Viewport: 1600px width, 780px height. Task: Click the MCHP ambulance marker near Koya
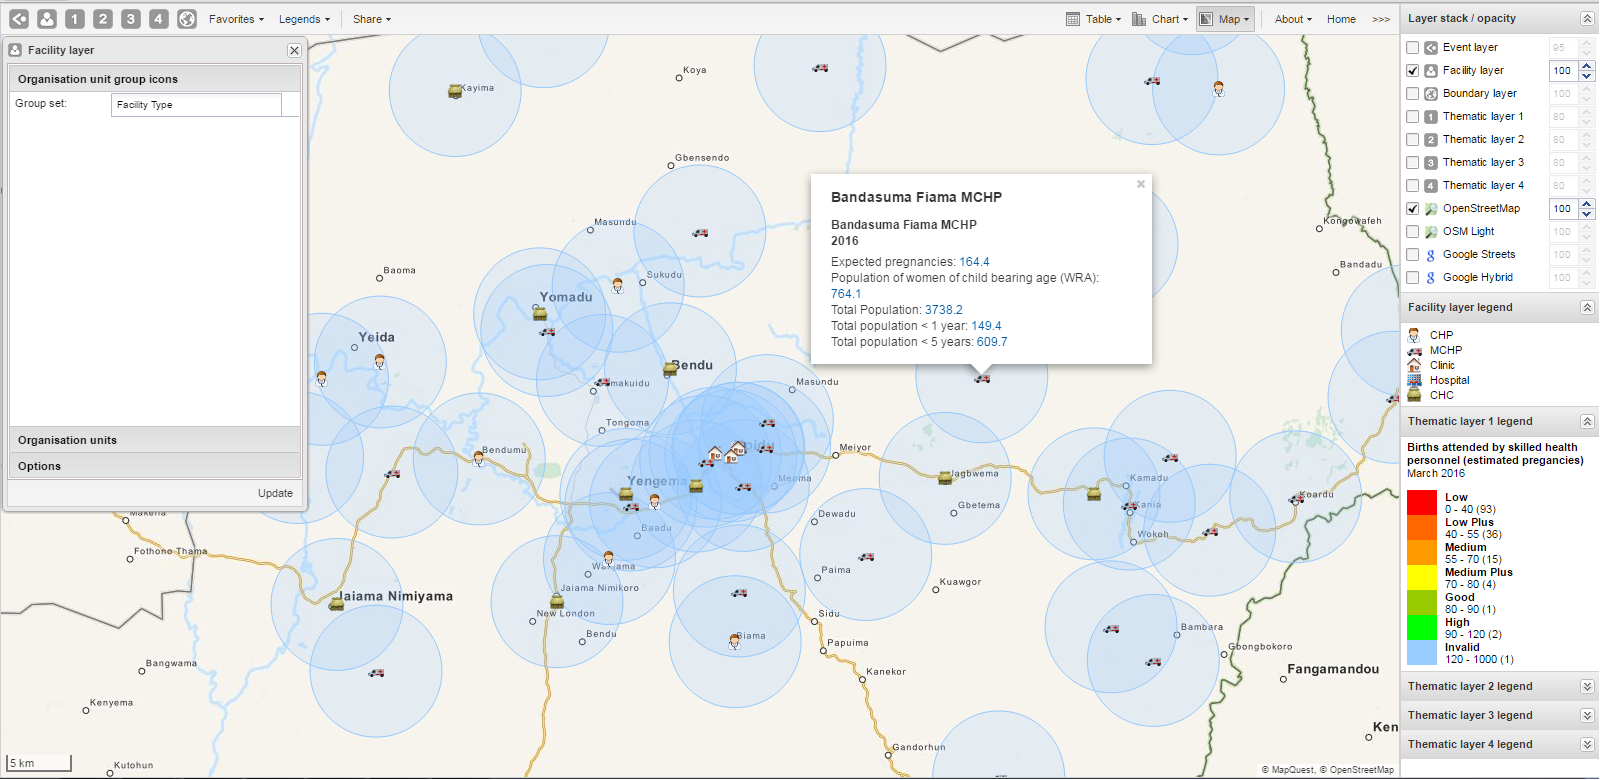pos(820,68)
